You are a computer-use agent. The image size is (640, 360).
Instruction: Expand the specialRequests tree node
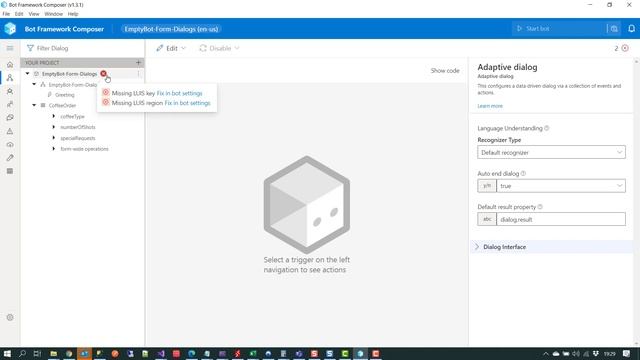tap(53, 138)
